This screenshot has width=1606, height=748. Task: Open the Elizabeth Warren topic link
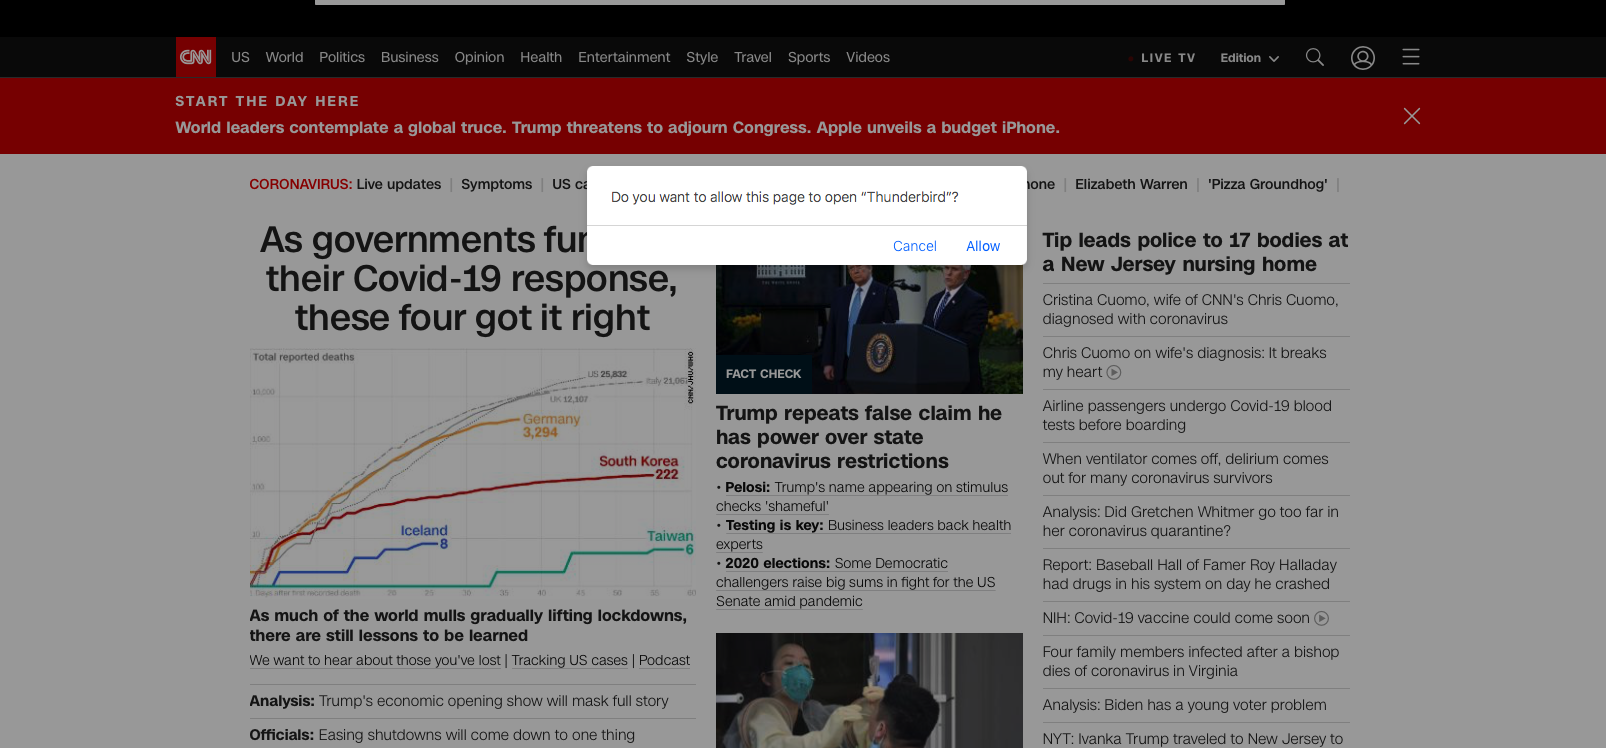click(1131, 184)
